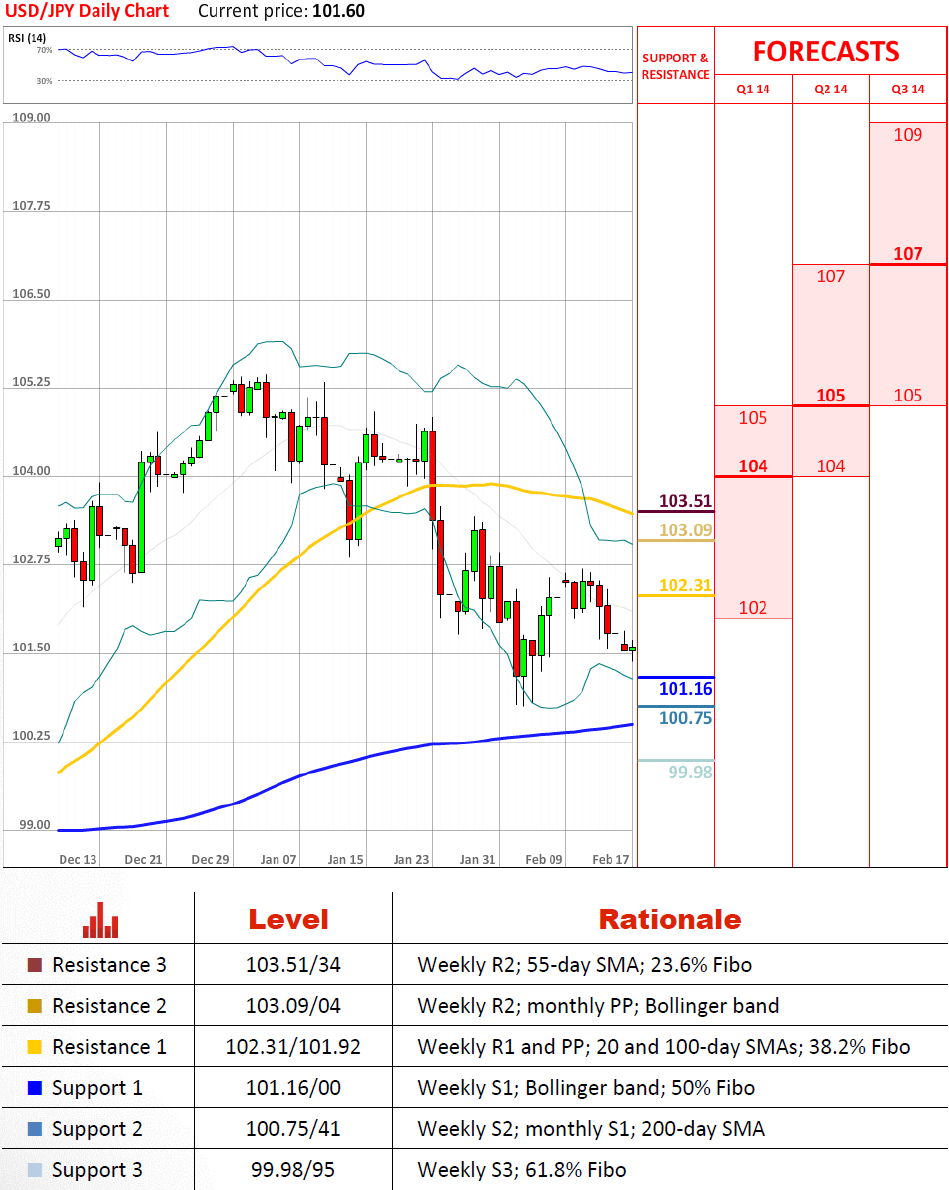Click the Resistance 1 yellow color square

pyautogui.click(x=35, y=1048)
